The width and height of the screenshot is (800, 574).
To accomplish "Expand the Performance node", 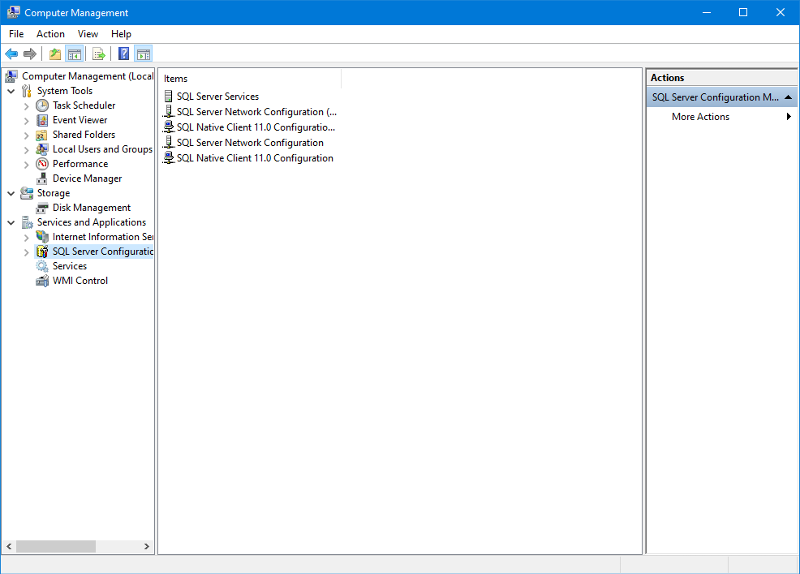I will 26,165.
